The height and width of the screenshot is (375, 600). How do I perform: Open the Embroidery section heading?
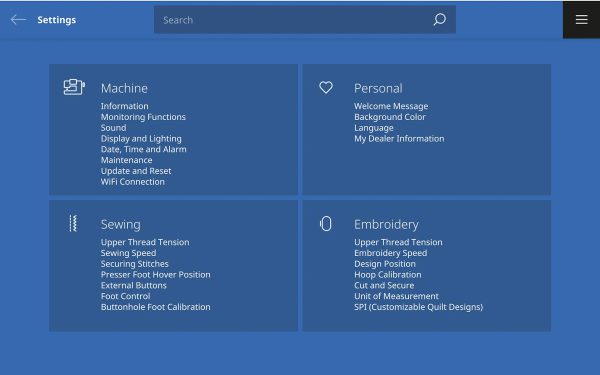tap(386, 224)
